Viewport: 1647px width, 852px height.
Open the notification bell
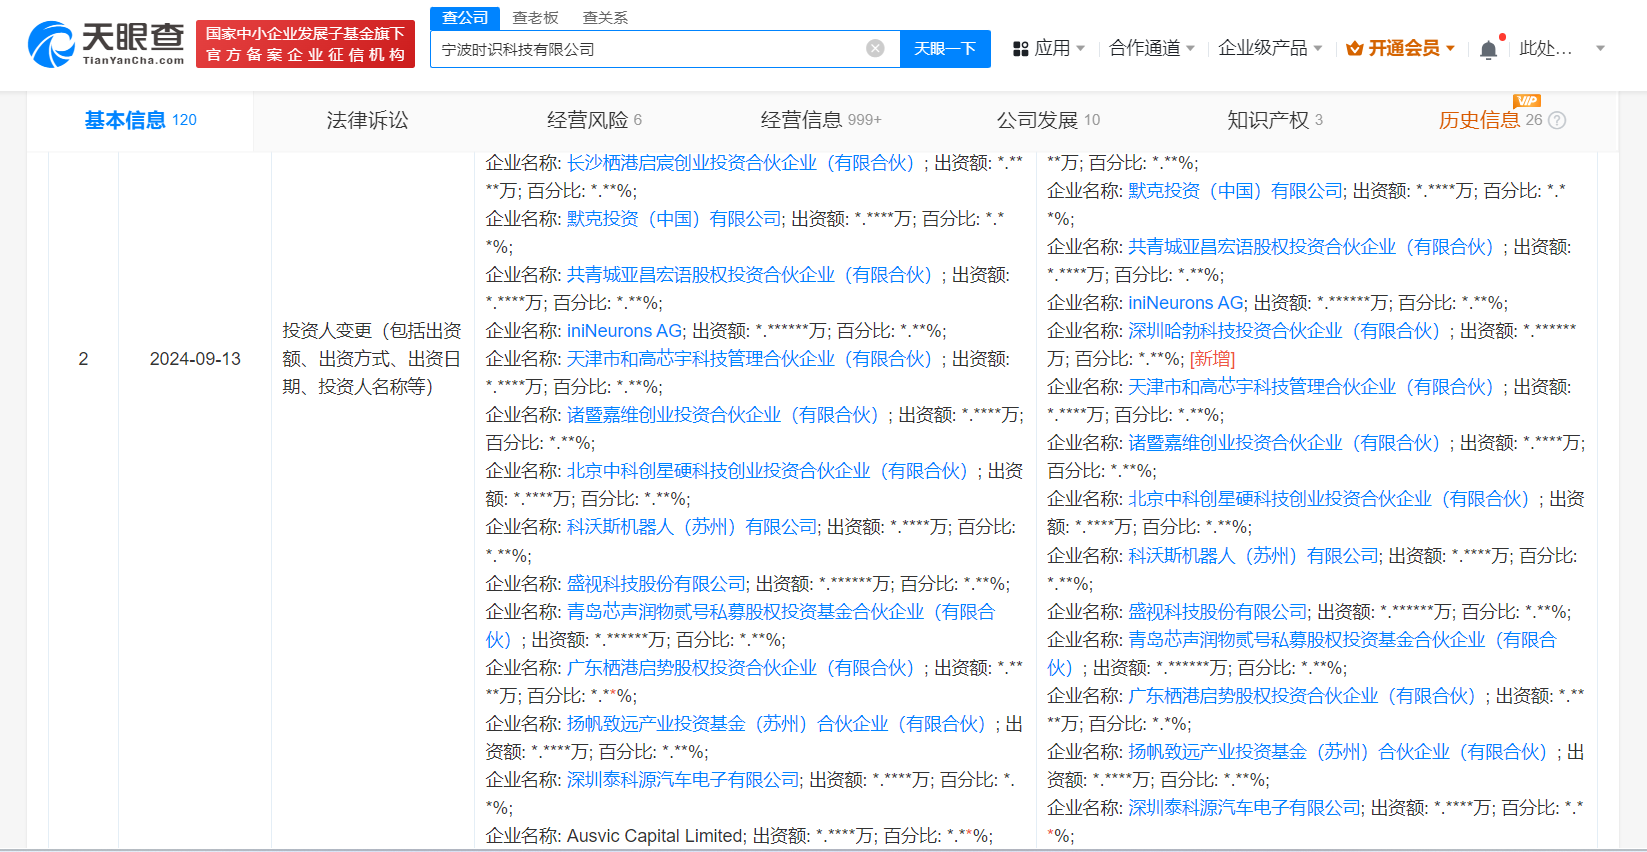click(1488, 49)
